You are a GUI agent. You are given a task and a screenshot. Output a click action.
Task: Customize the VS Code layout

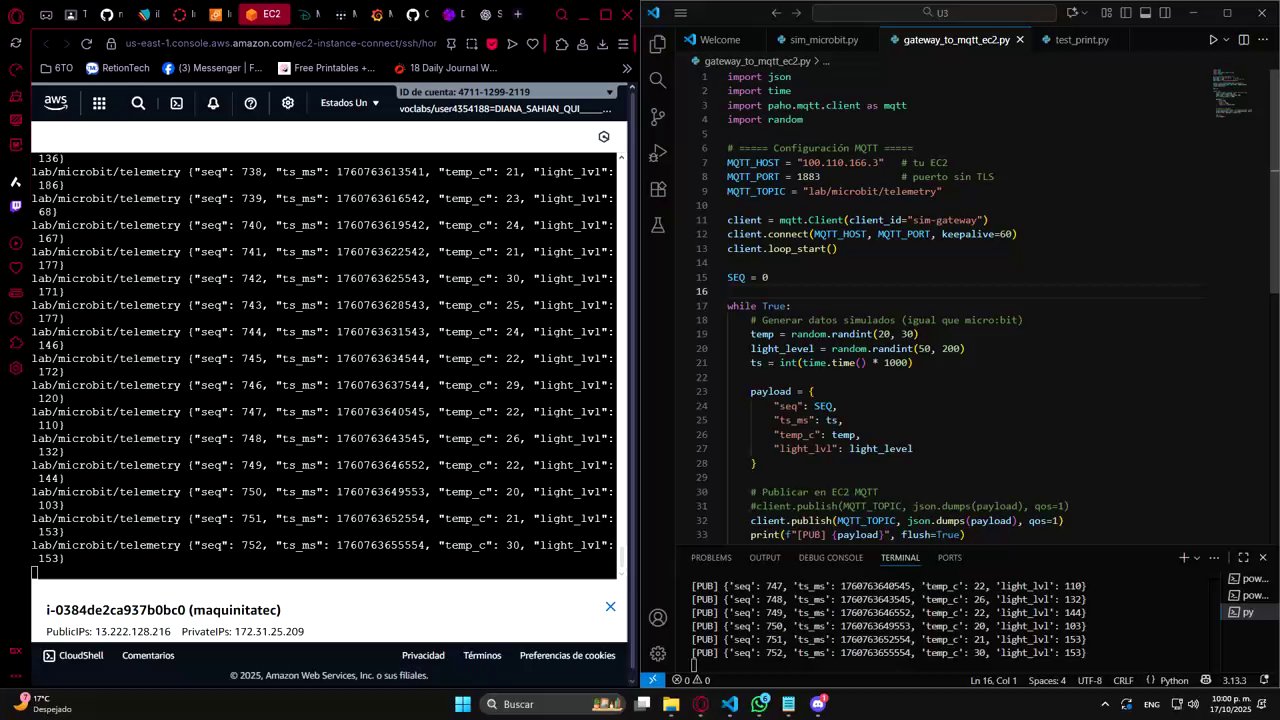(1106, 13)
